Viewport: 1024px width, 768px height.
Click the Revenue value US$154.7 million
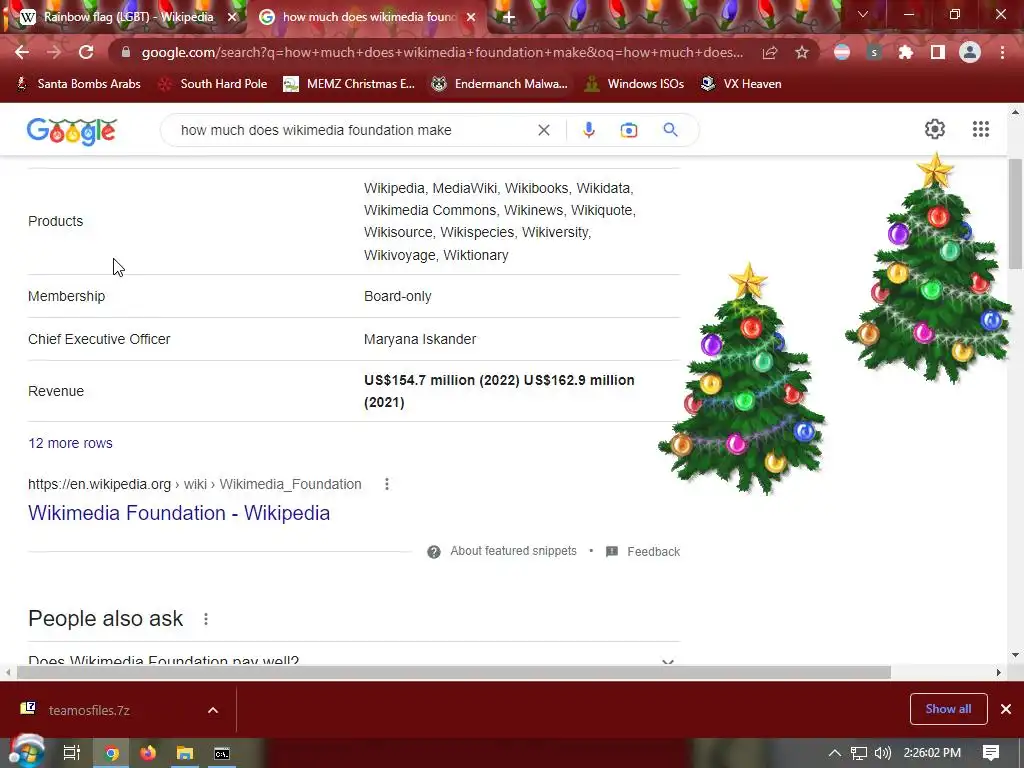coord(499,391)
